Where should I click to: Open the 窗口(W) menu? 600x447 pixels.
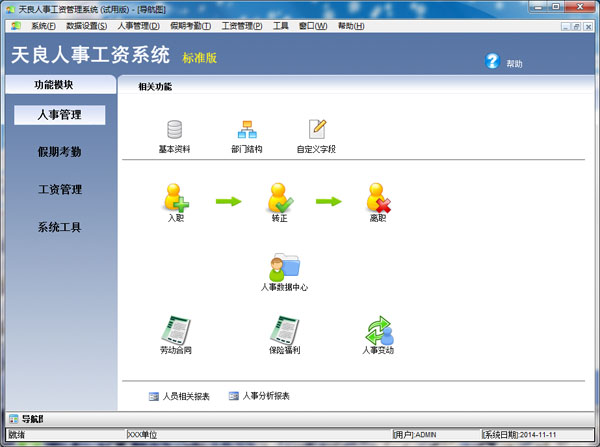click(313, 26)
